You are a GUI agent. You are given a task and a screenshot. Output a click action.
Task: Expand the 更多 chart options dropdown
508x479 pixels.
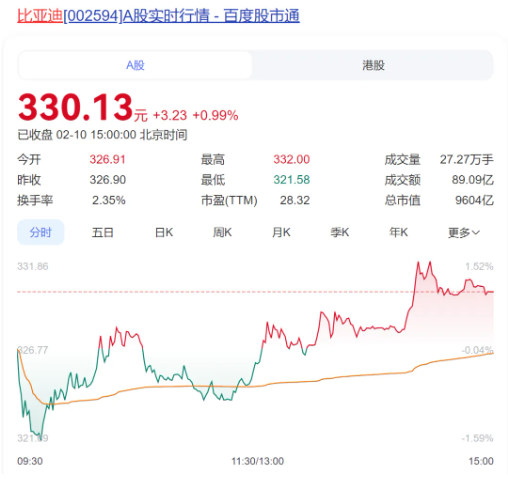(x=464, y=232)
